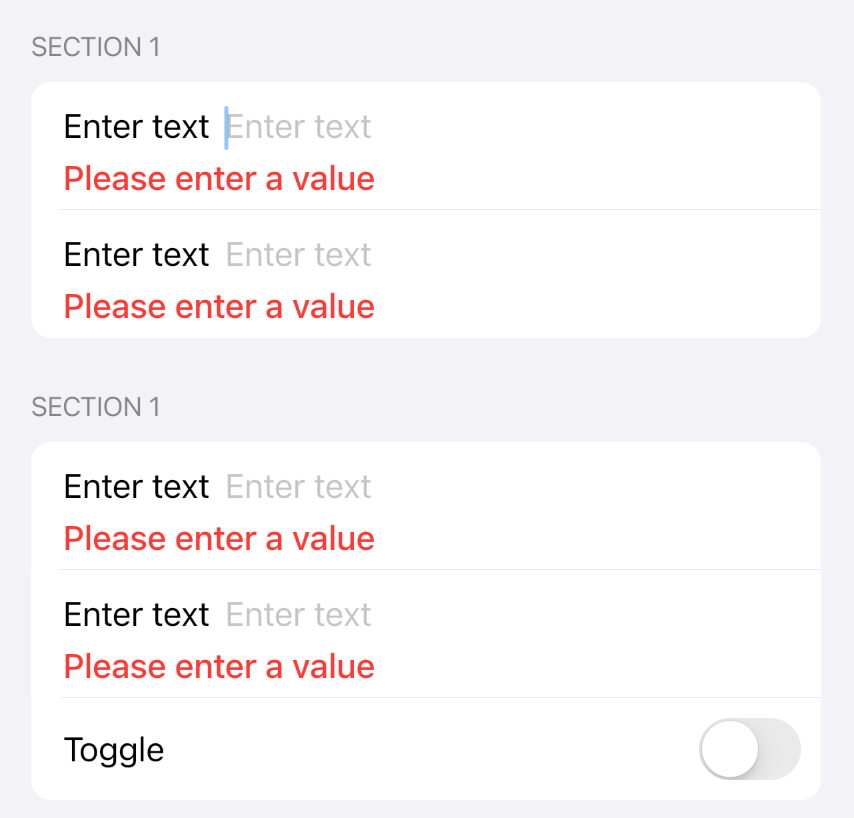Image resolution: width=854 pixels, height=818 pixels.
Task: Click the lower "SECTION 1" header
Action: click(96, 407)
